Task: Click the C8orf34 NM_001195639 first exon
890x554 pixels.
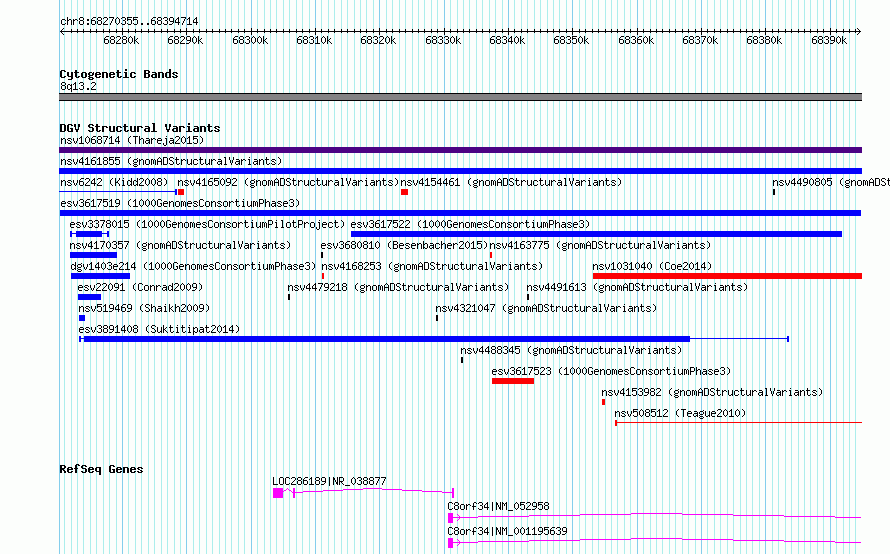Action: (x=450, y=543)
